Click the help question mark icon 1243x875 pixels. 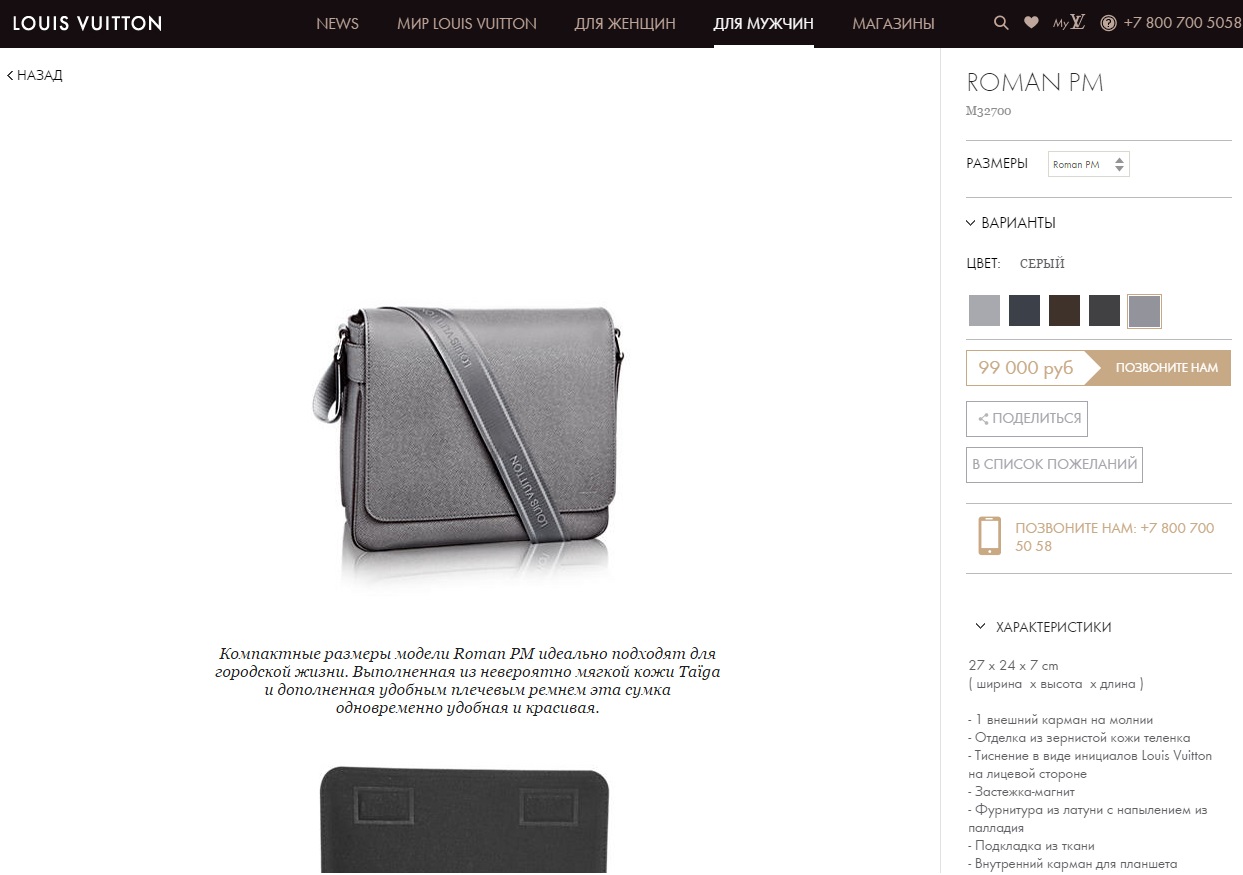(1108, 23)
